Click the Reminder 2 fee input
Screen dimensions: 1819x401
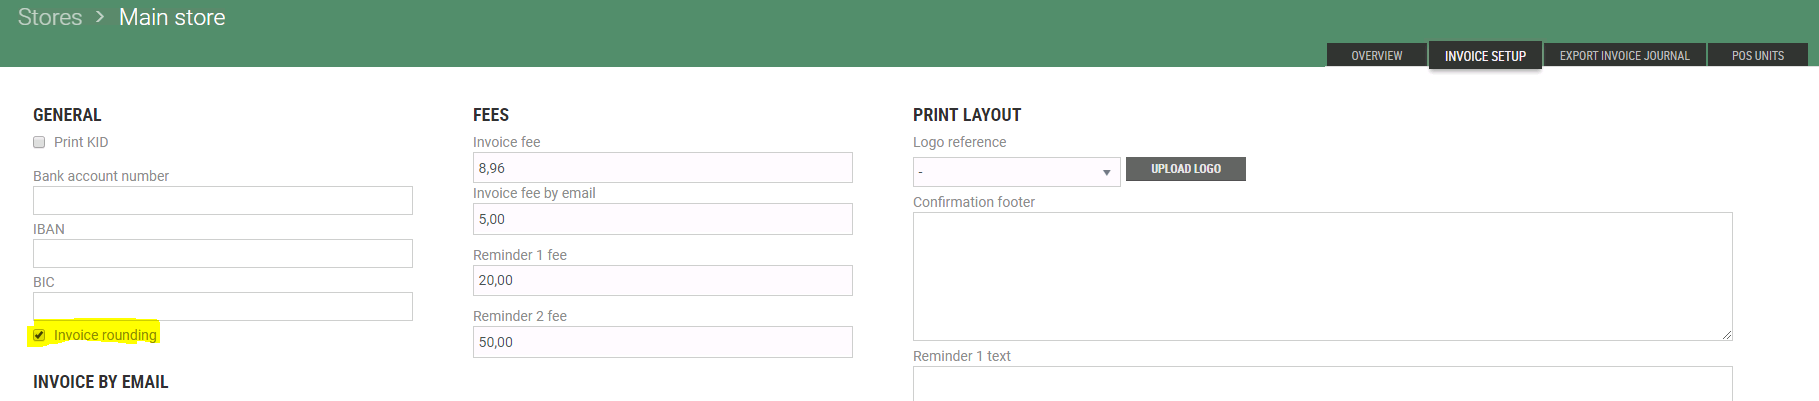point(662,342)
